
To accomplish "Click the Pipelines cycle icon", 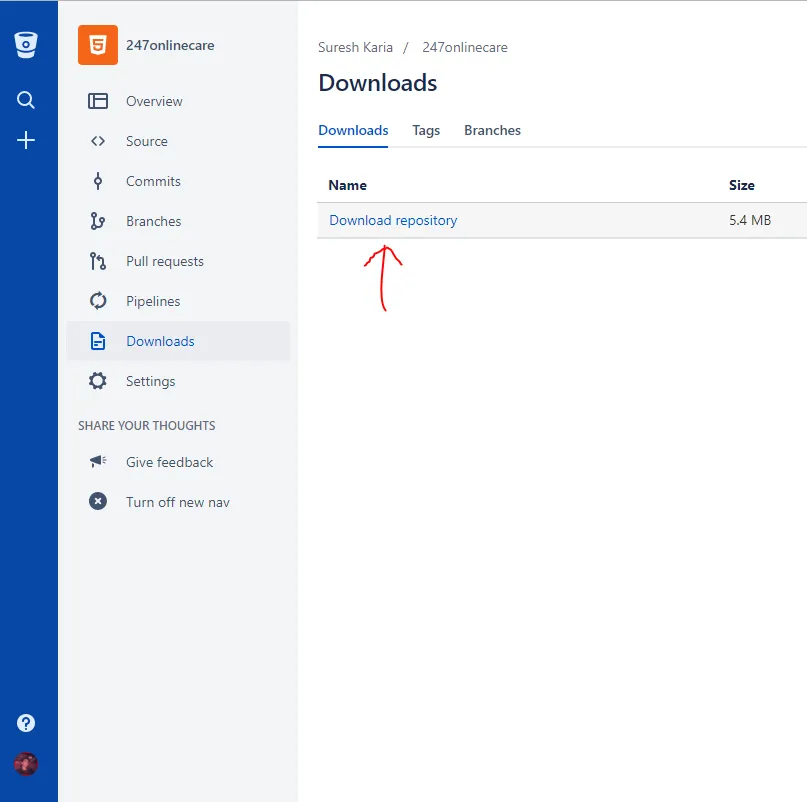I will tap(98, 301).
